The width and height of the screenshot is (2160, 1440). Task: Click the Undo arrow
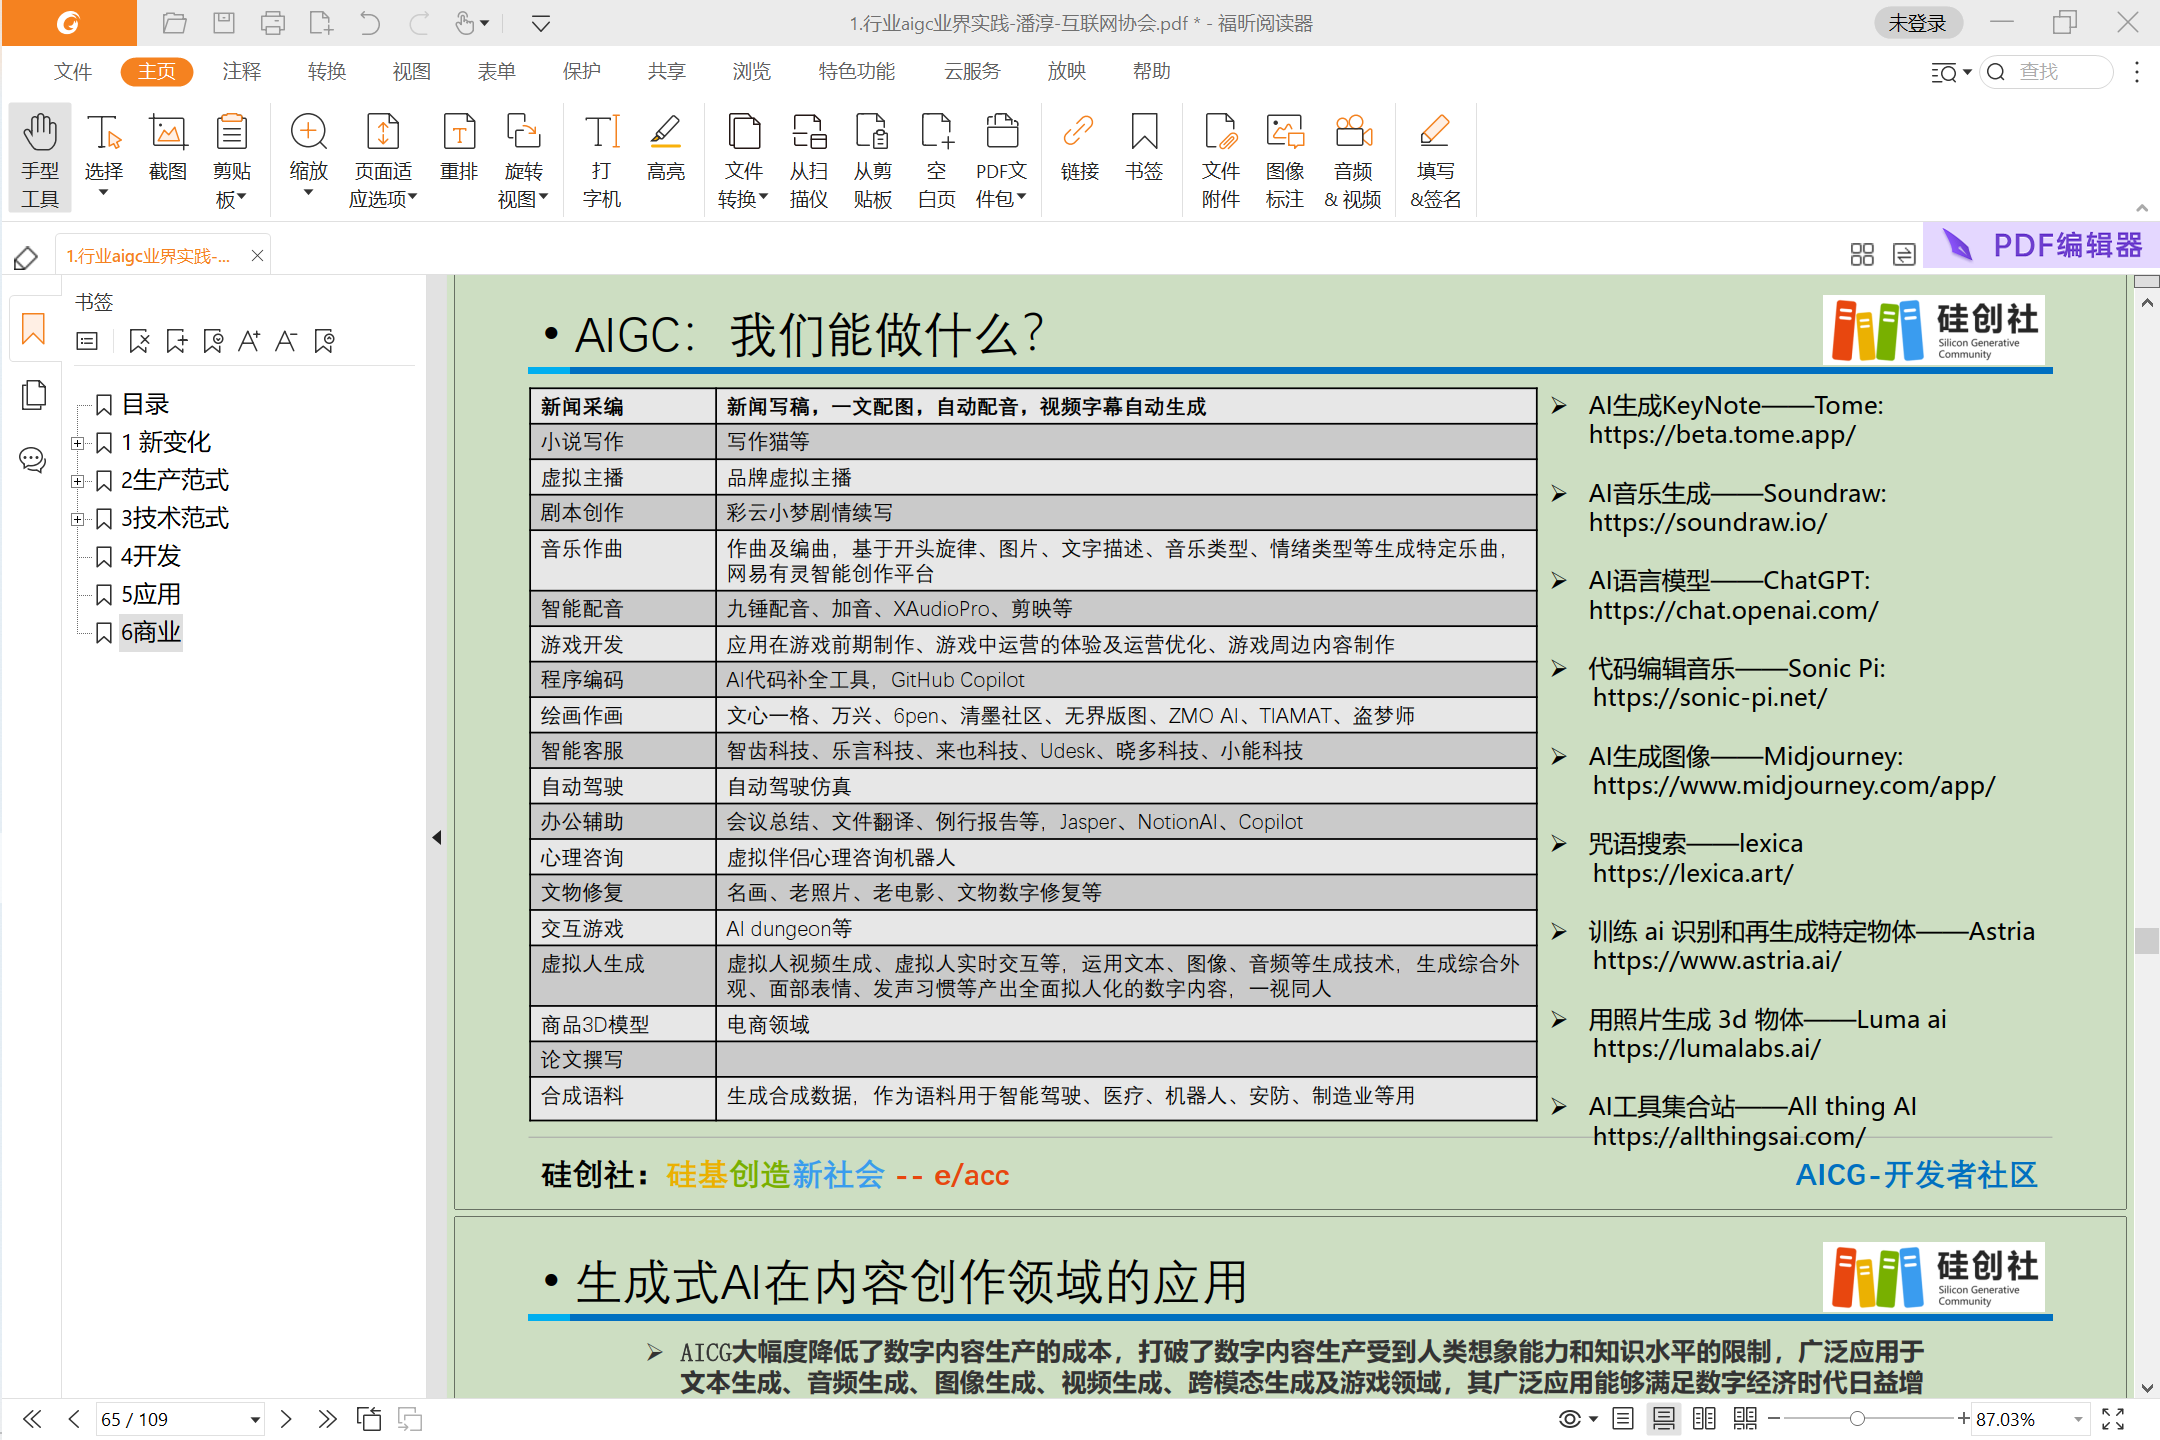[x=369, y=22]
